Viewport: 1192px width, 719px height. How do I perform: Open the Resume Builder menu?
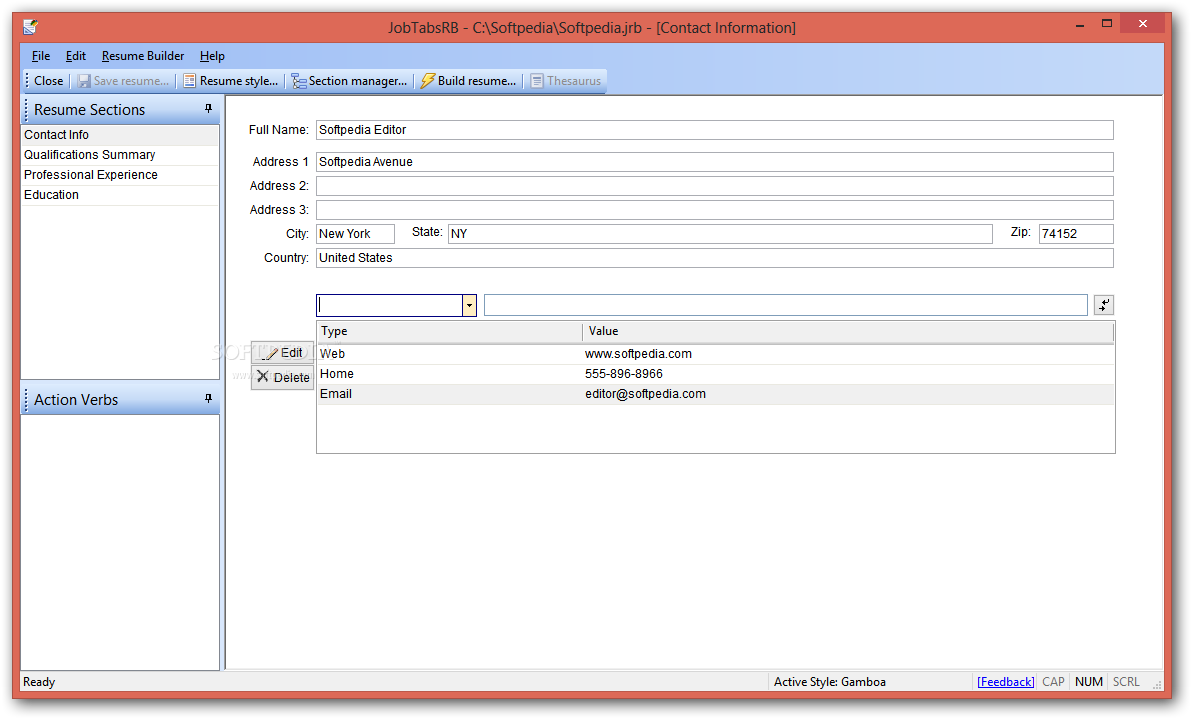coord(143,55)
